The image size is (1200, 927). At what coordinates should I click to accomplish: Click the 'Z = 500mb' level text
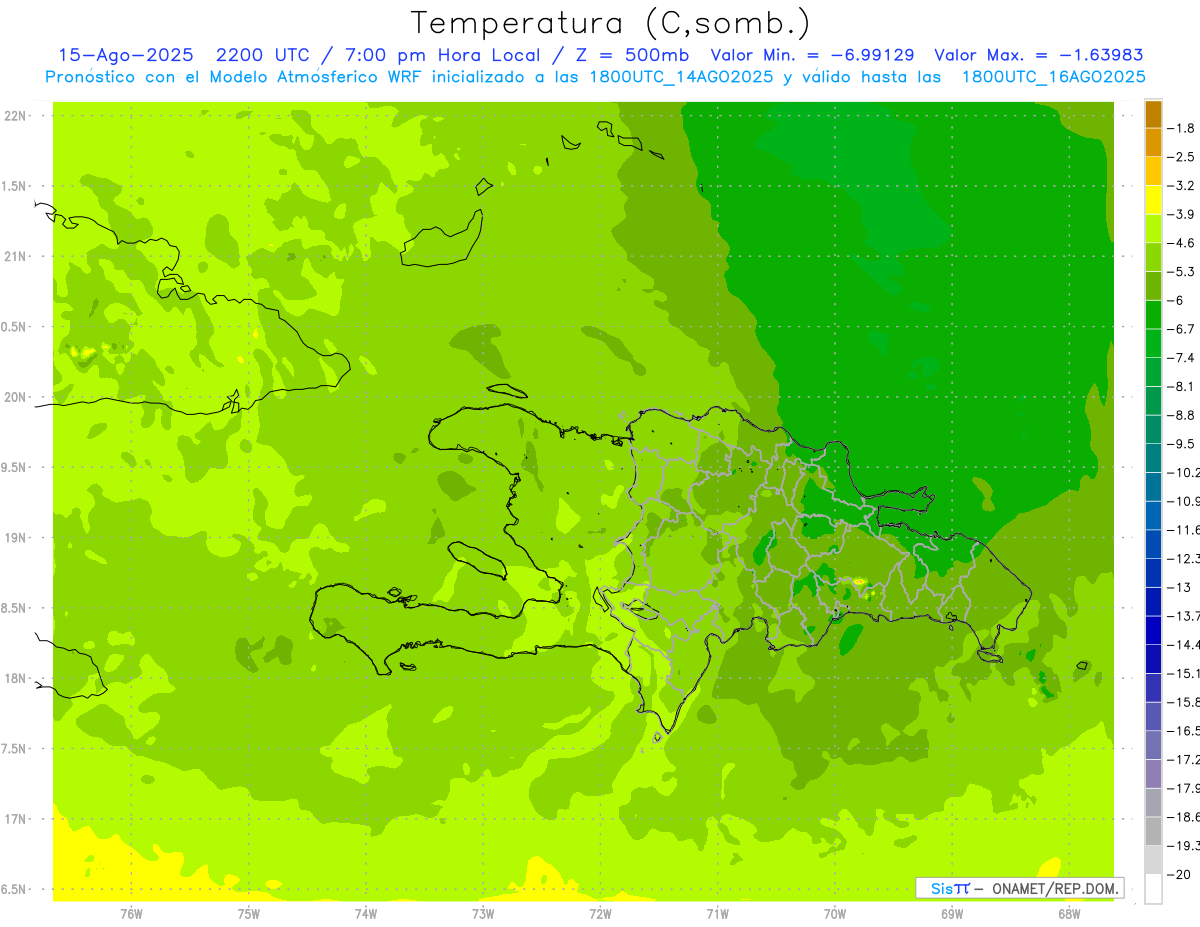(x=632, y=55)
